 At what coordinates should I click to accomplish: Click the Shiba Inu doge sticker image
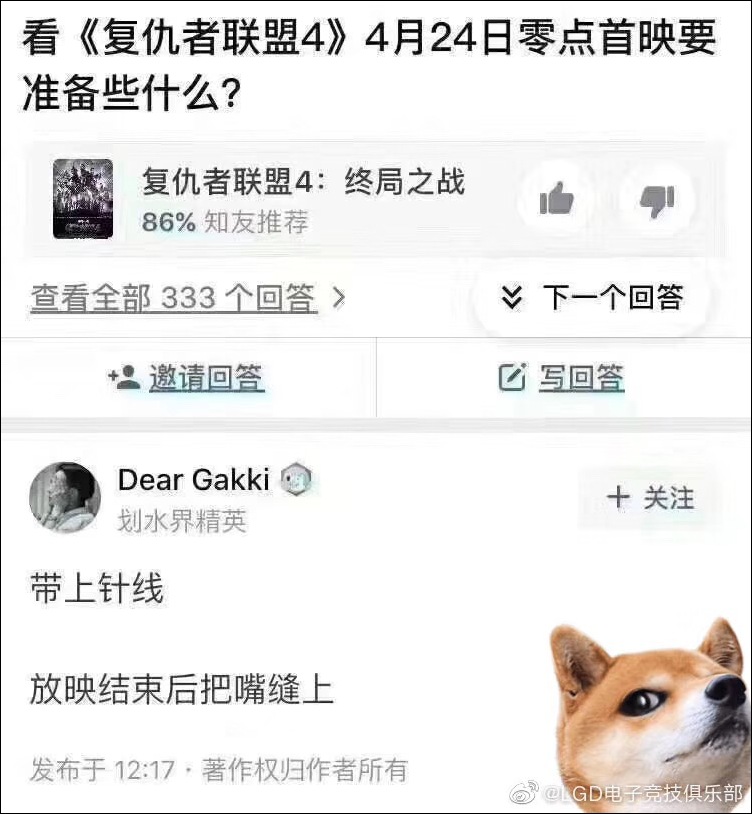(650, 716)
